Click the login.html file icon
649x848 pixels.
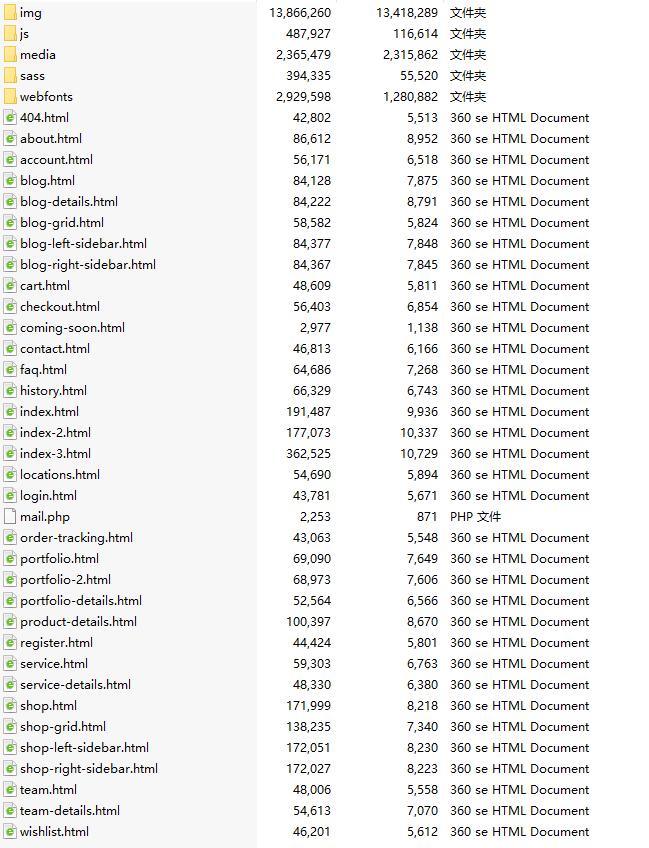tap(10, 495)
